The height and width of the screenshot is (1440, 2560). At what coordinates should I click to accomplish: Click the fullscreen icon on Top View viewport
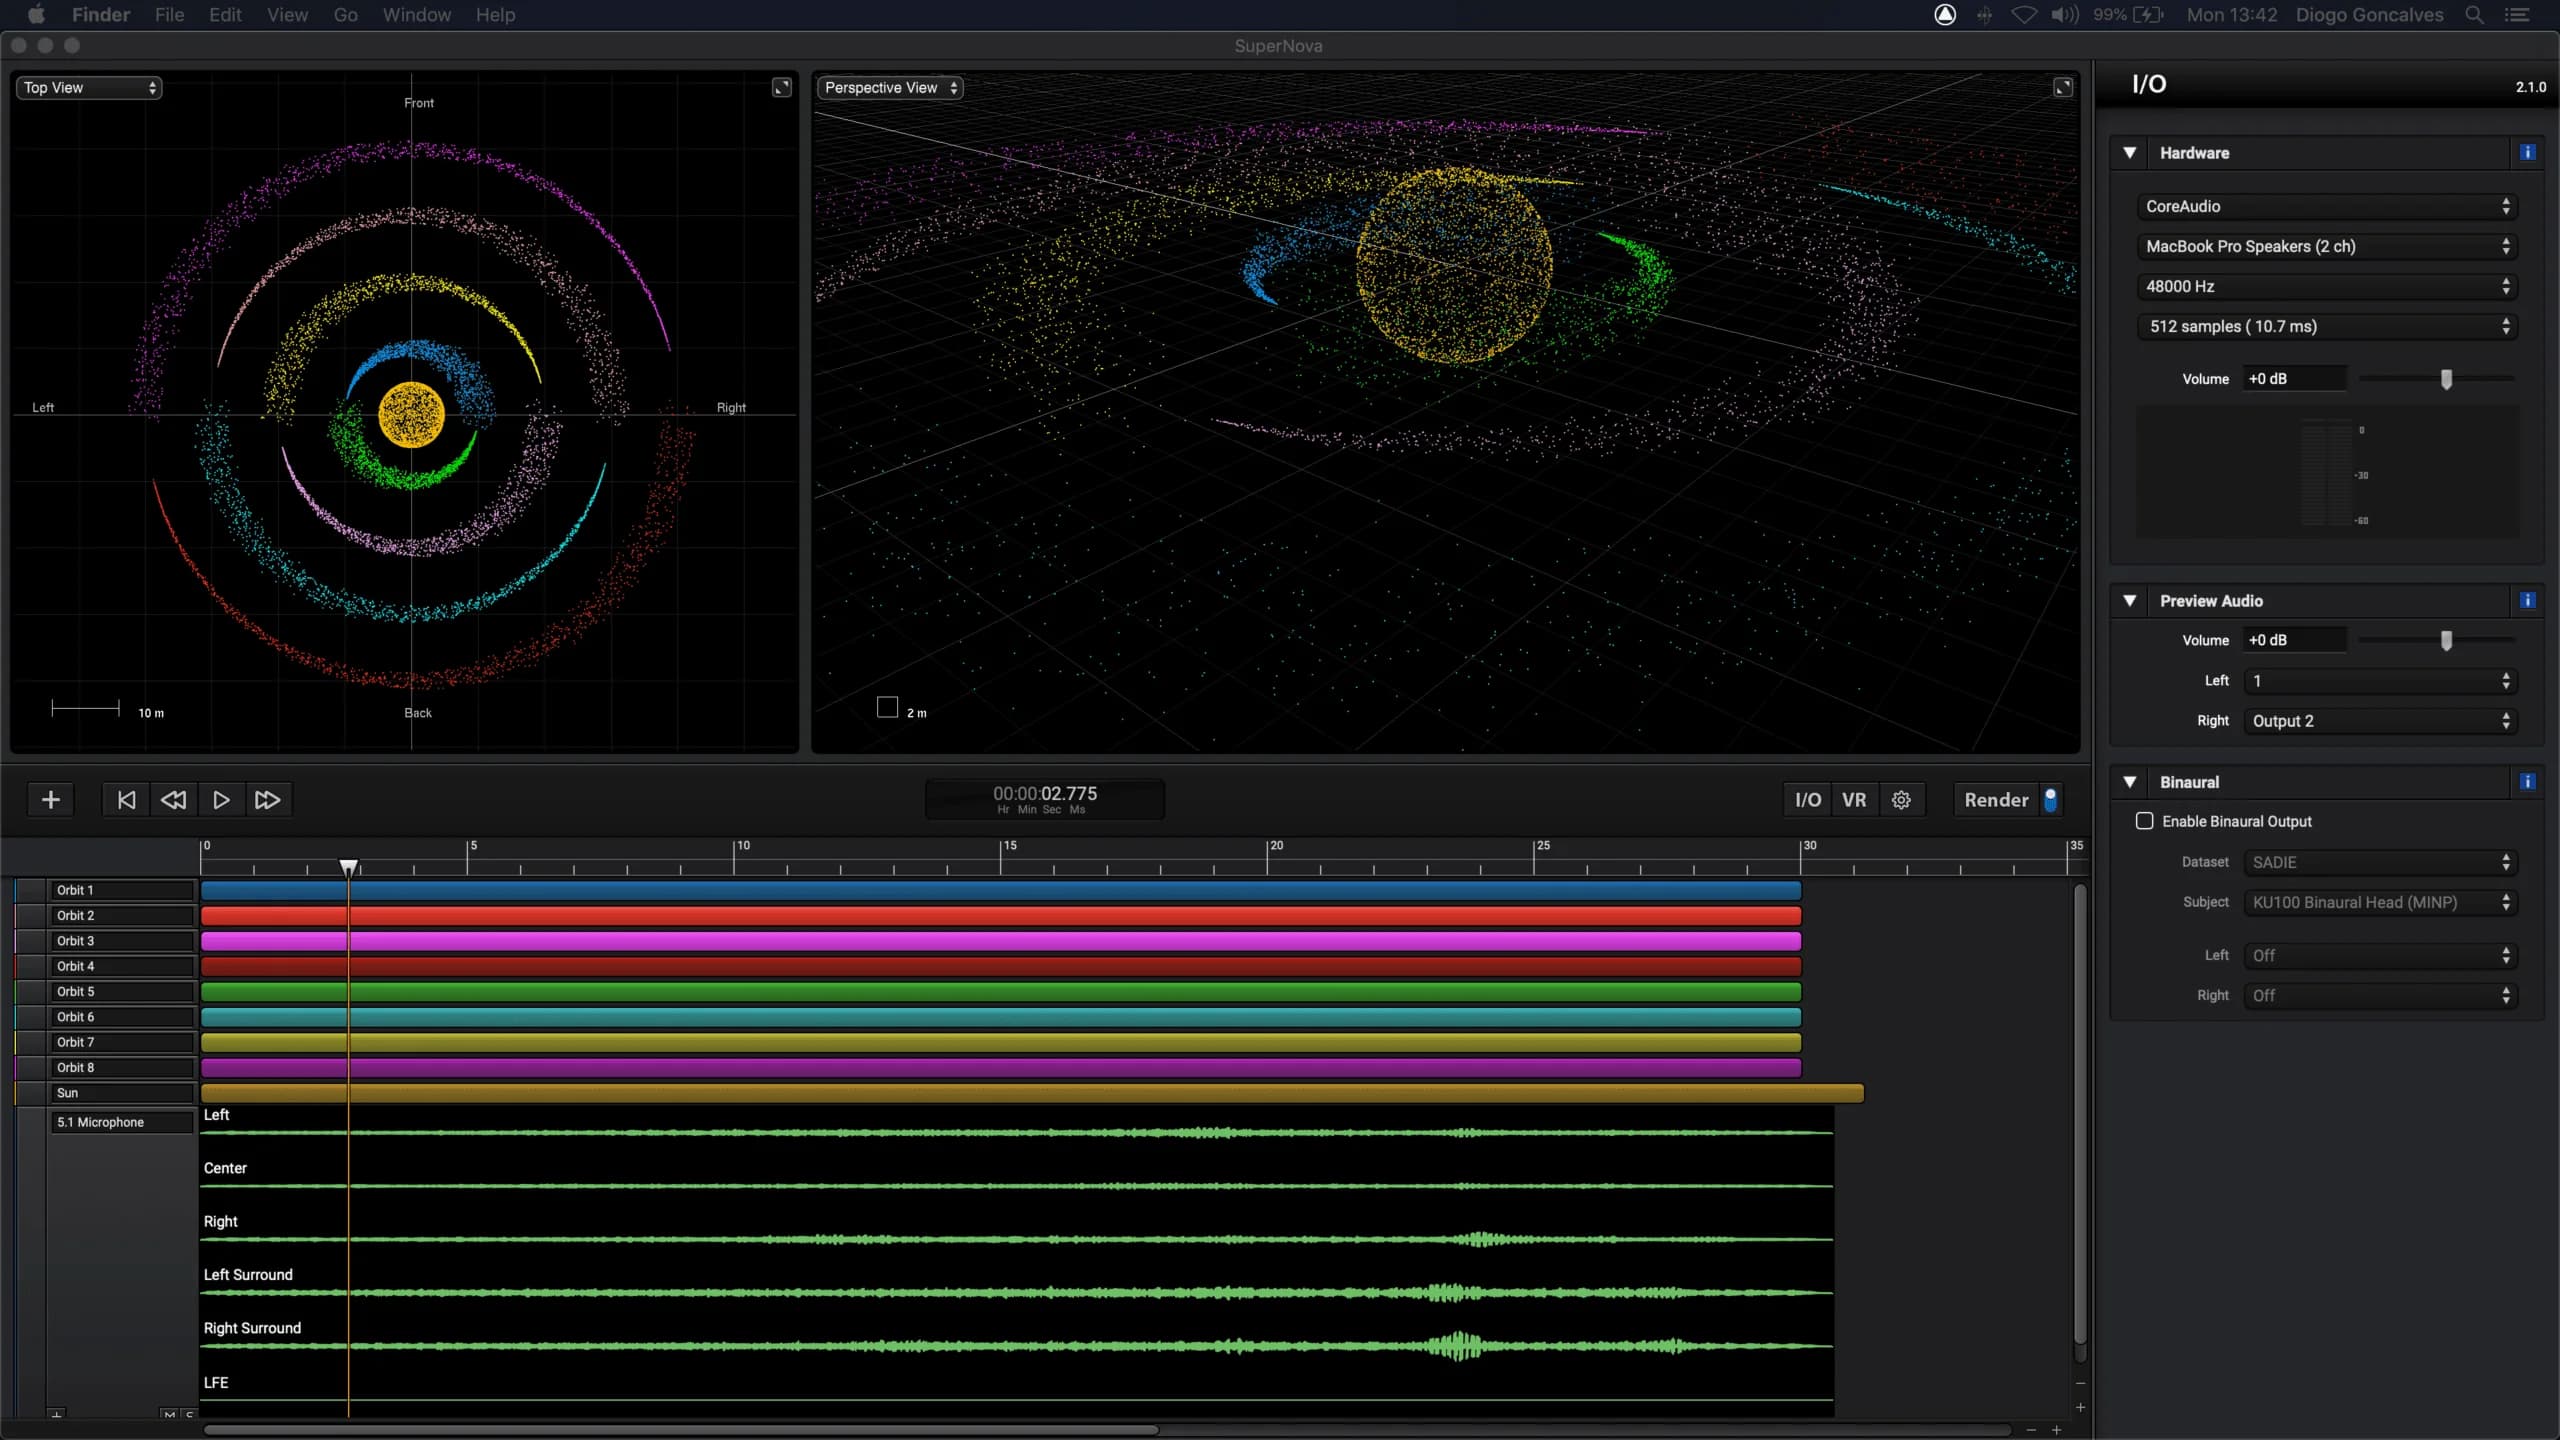tap(780, 87)
